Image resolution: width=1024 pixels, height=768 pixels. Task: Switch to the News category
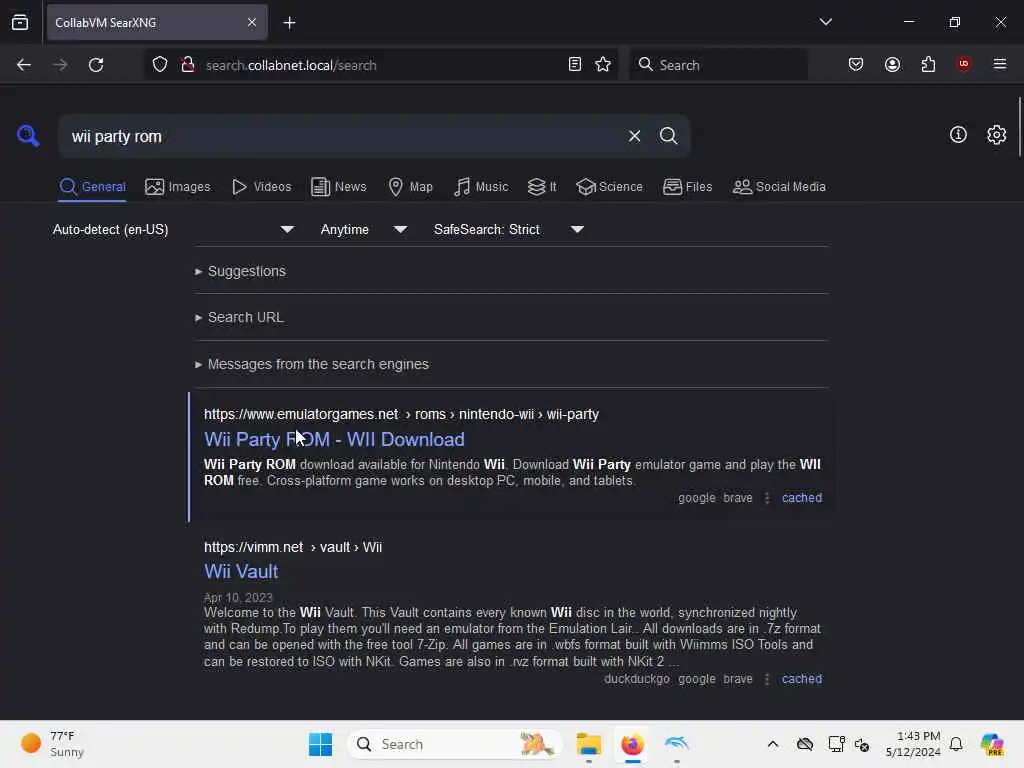point(339,187)
